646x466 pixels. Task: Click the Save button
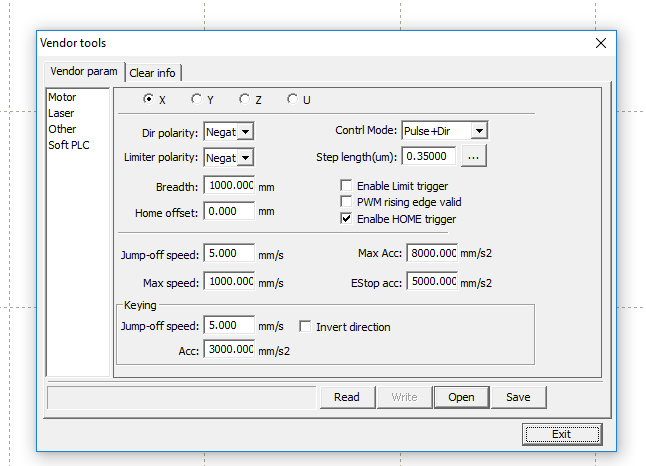pos(518,397)
